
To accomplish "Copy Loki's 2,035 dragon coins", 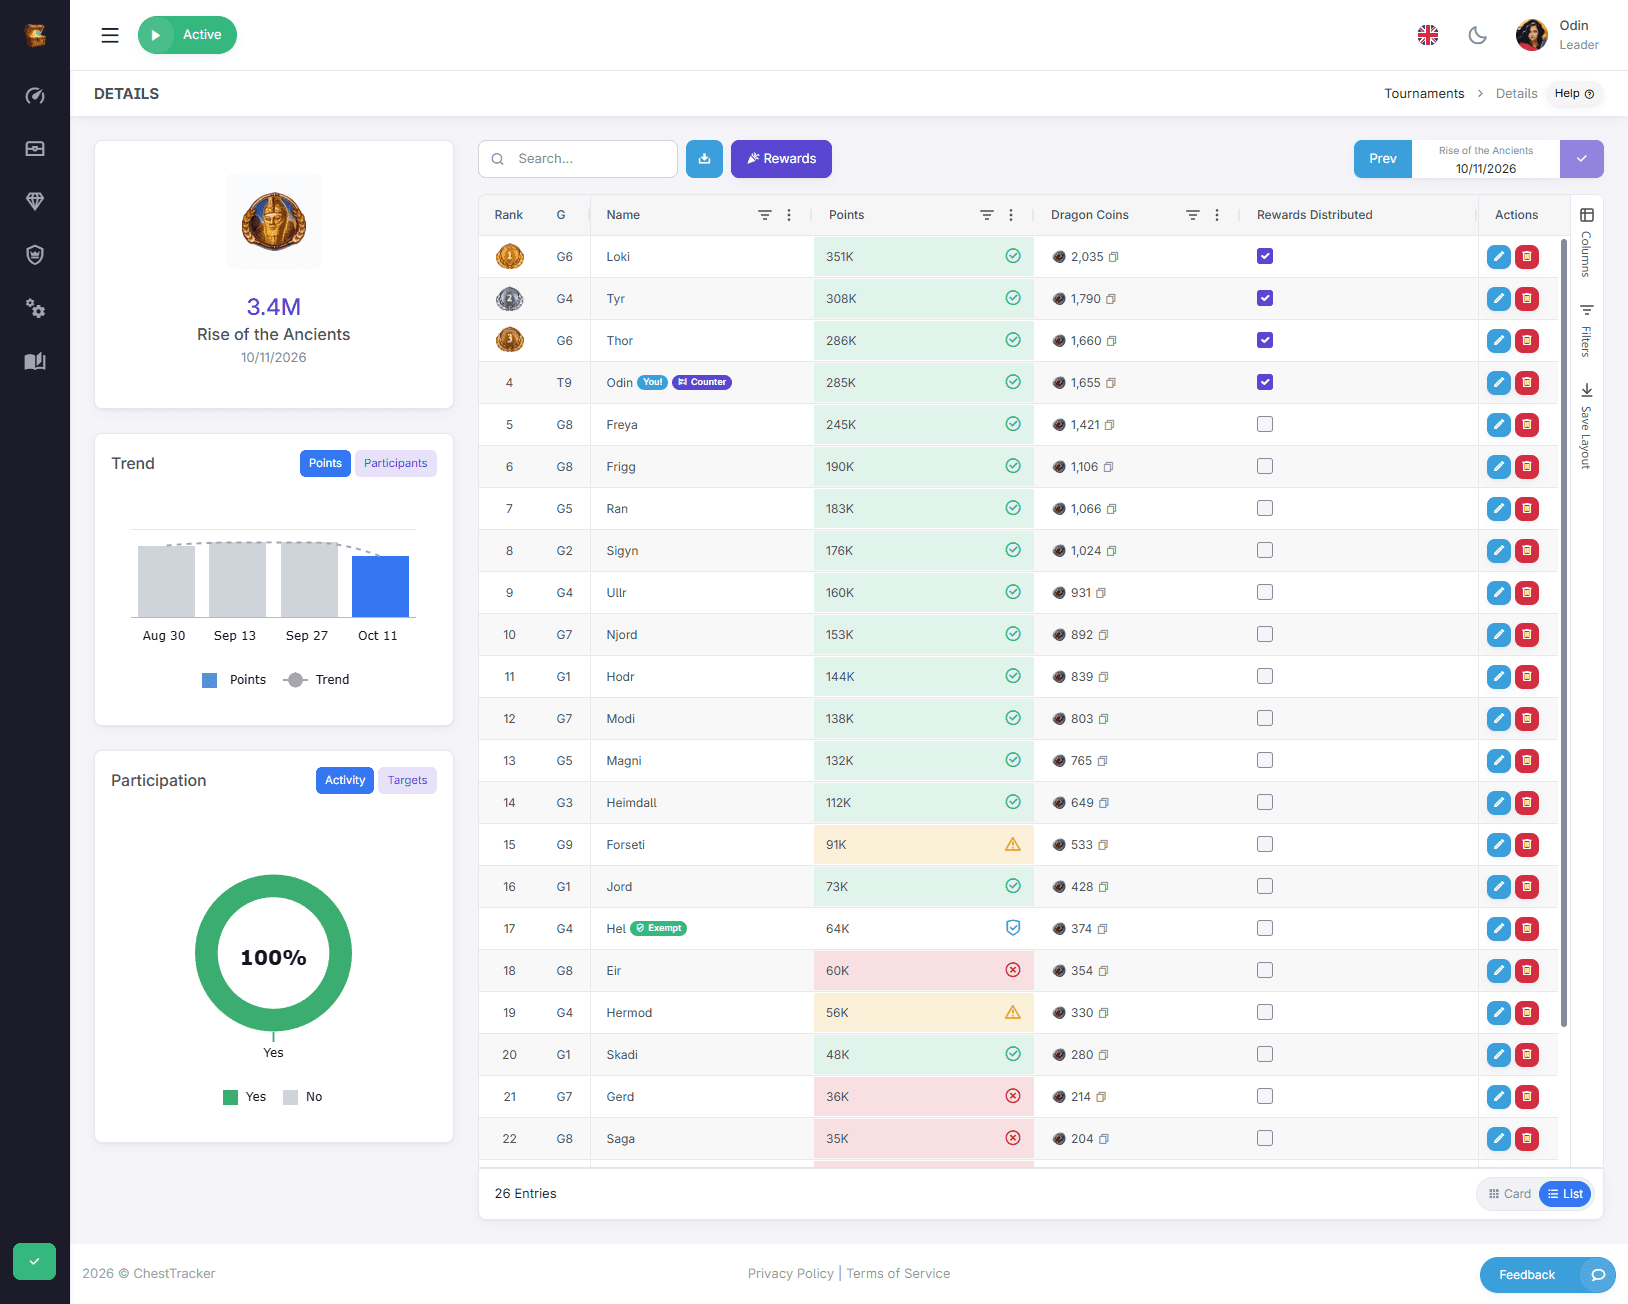I will point(1114,257).
